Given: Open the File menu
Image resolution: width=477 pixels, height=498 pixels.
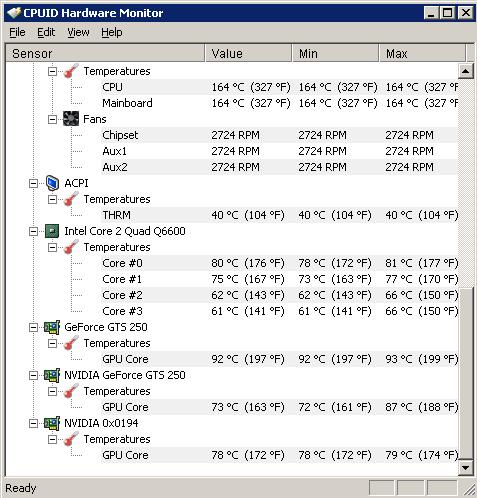Looking at the screenshot, I should coord(17,32).
